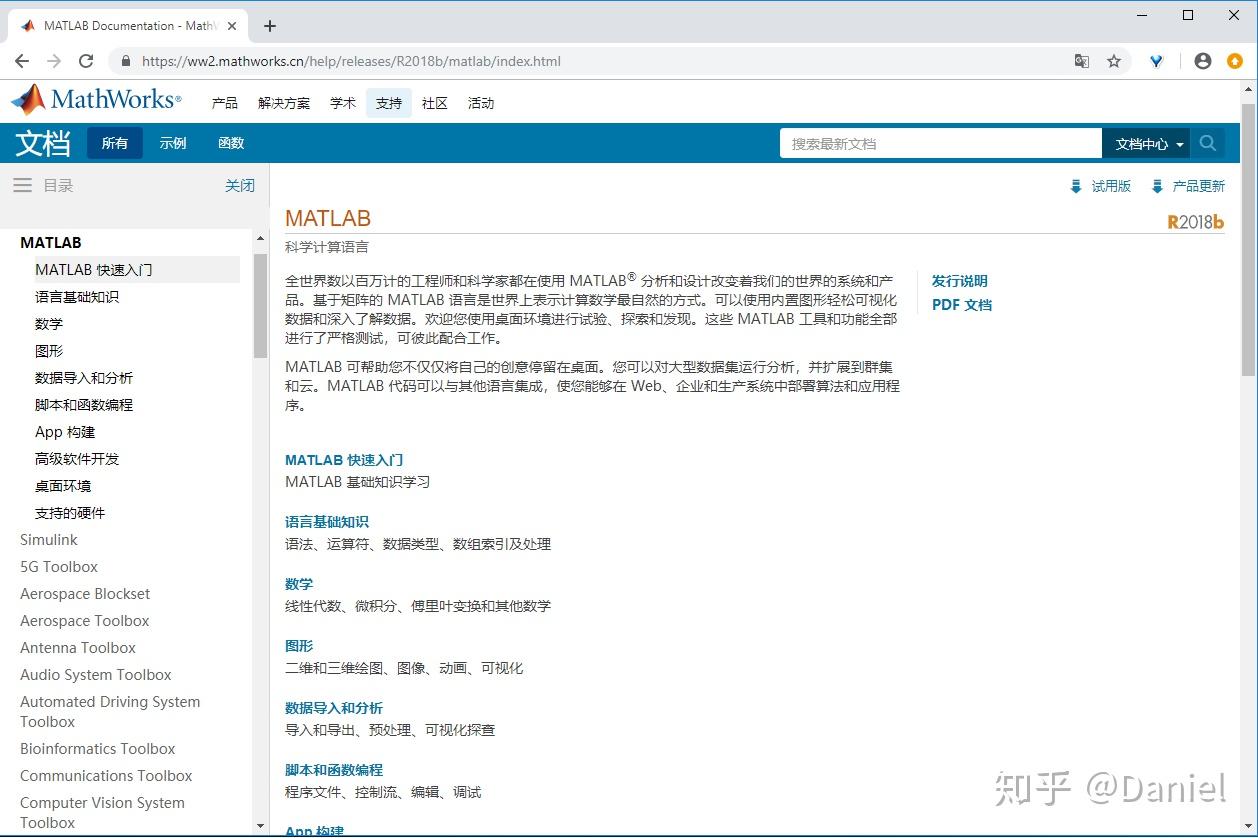
Task: Download via the PDF 文档 link
Action: (x=961, y=305)
